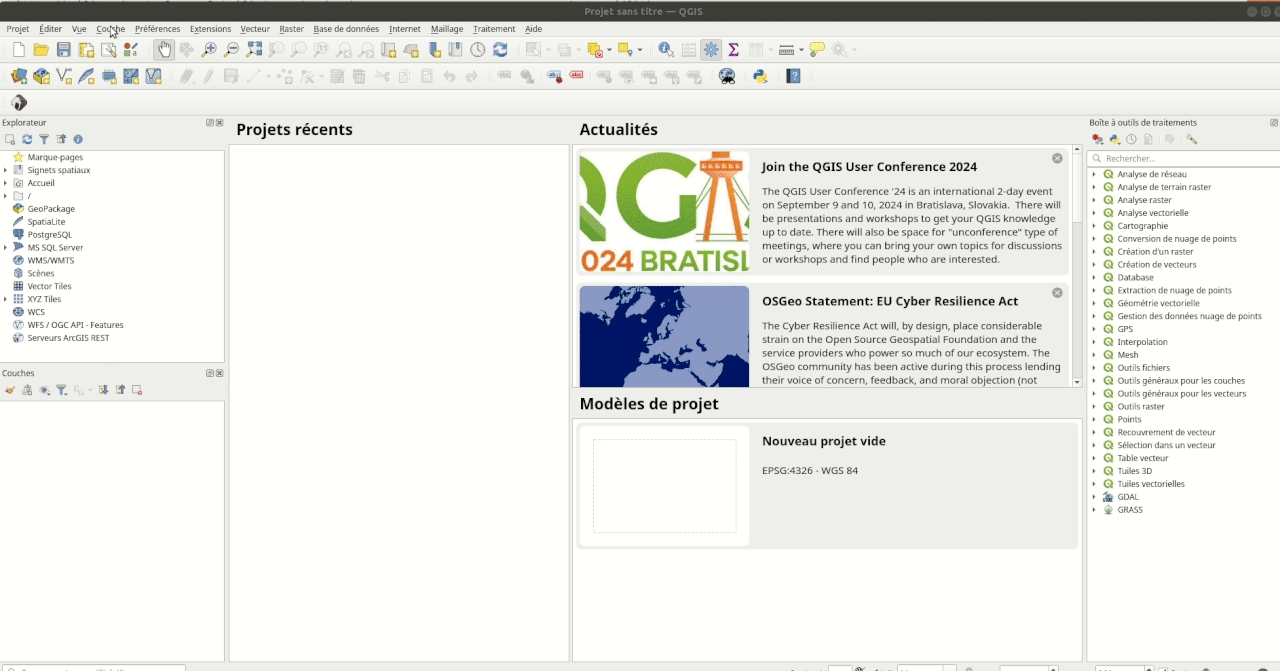
Task: Open temporal controller clock icon
Action: (x=478, y=50)
